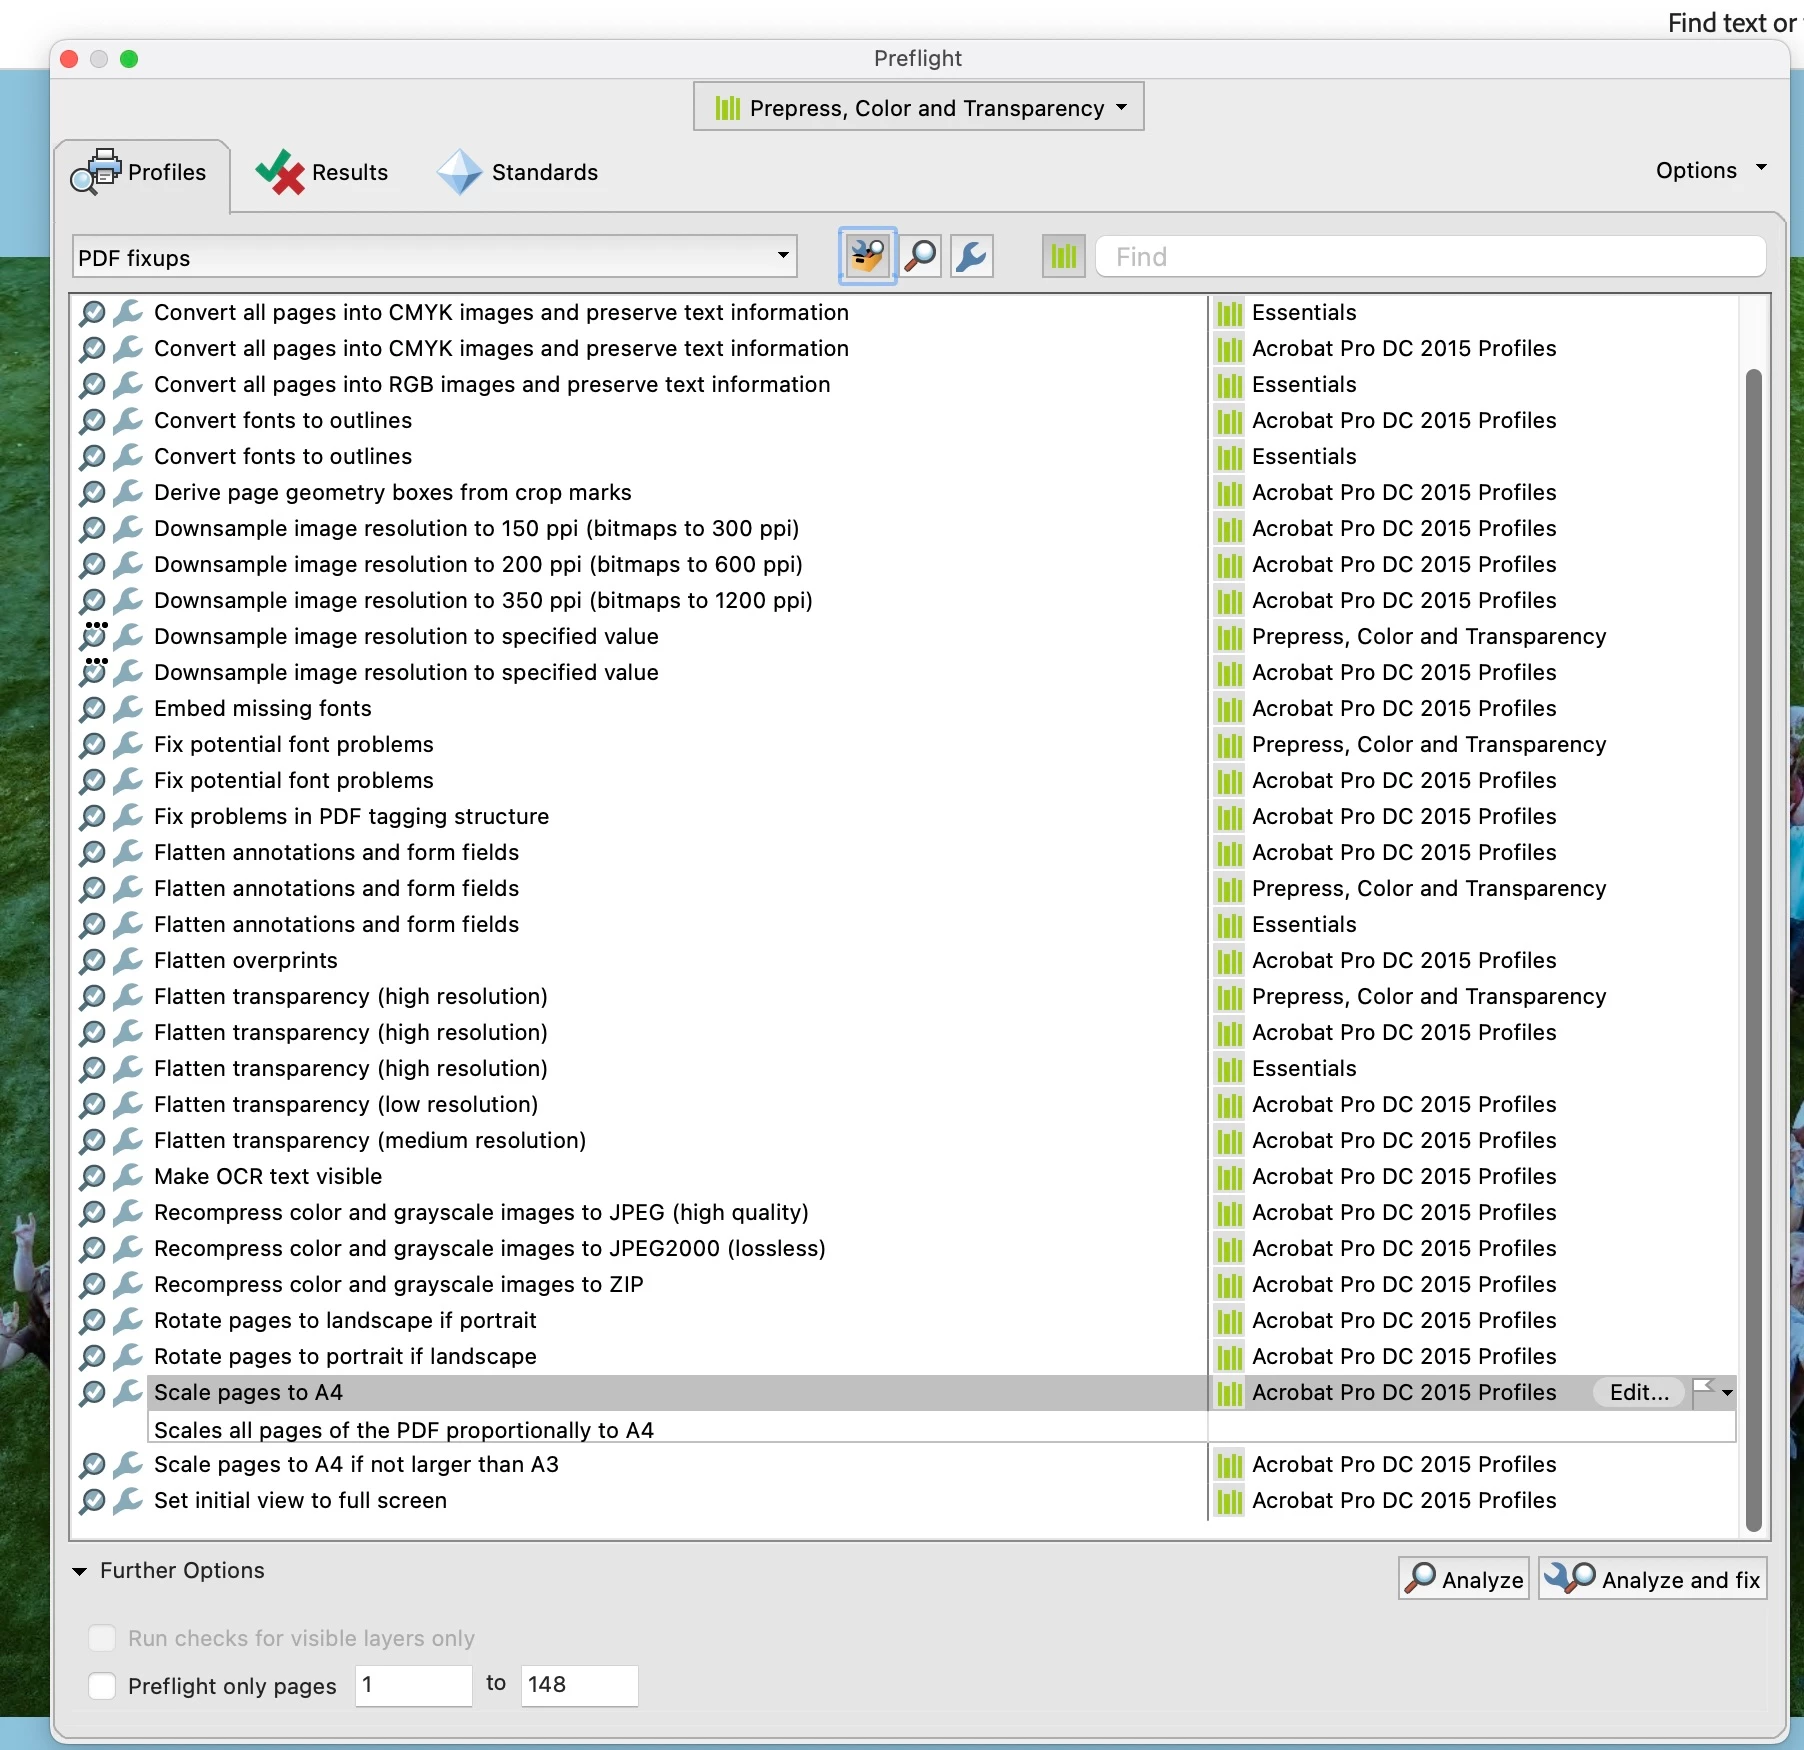This screenshot has height=1750, width=1804.
Task: Select Derive page geometry boxes from crop marks
Action: 393,492
